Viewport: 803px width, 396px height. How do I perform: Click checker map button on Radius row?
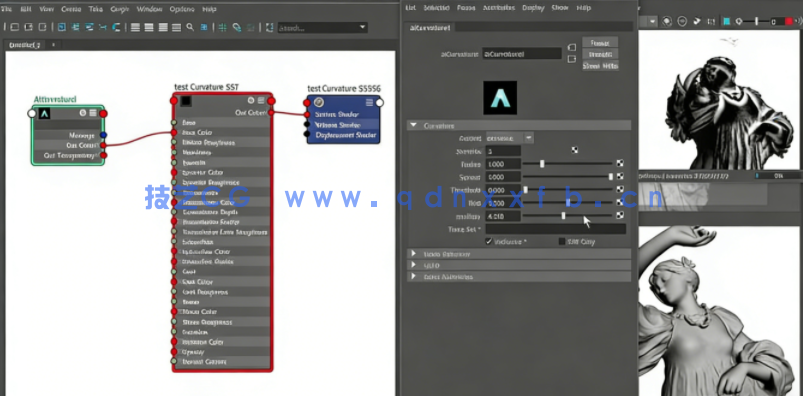tap(620, 163)
